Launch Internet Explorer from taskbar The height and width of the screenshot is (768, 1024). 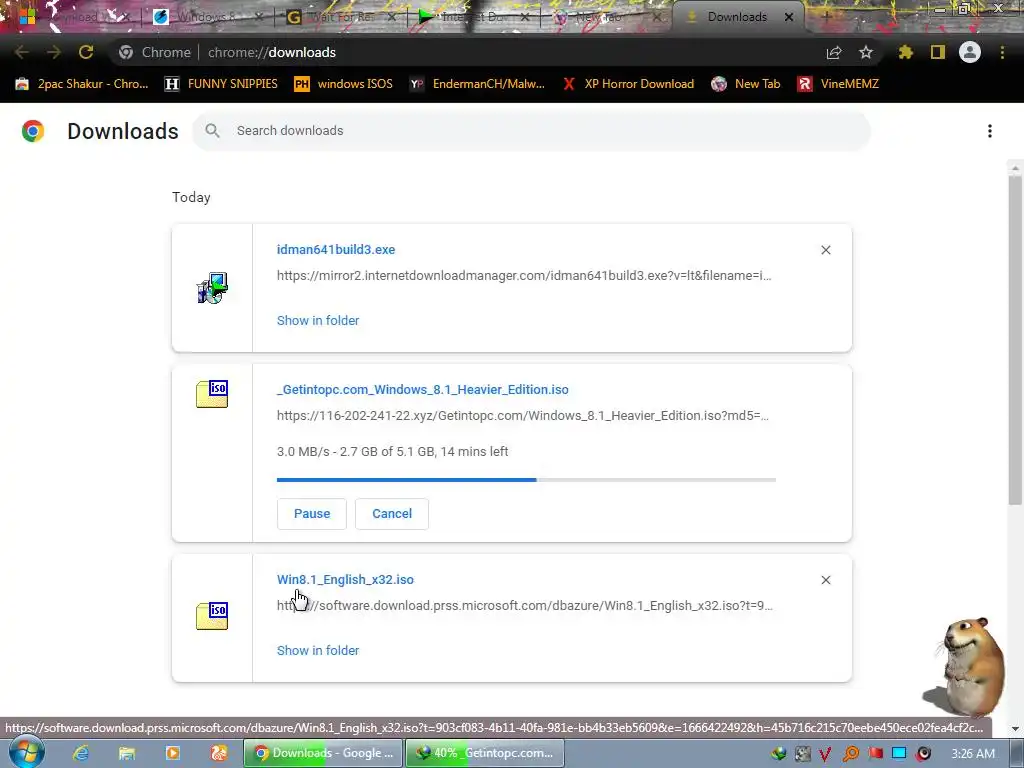[80, 753]
